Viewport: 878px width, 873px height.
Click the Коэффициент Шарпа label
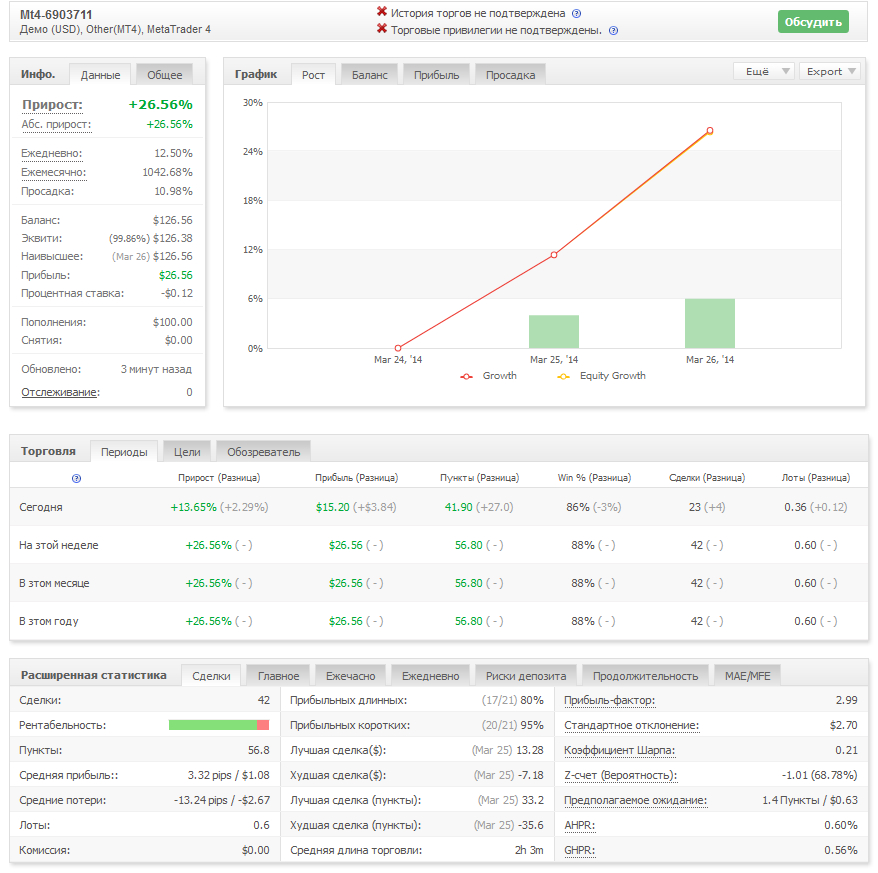pos(619,750)
